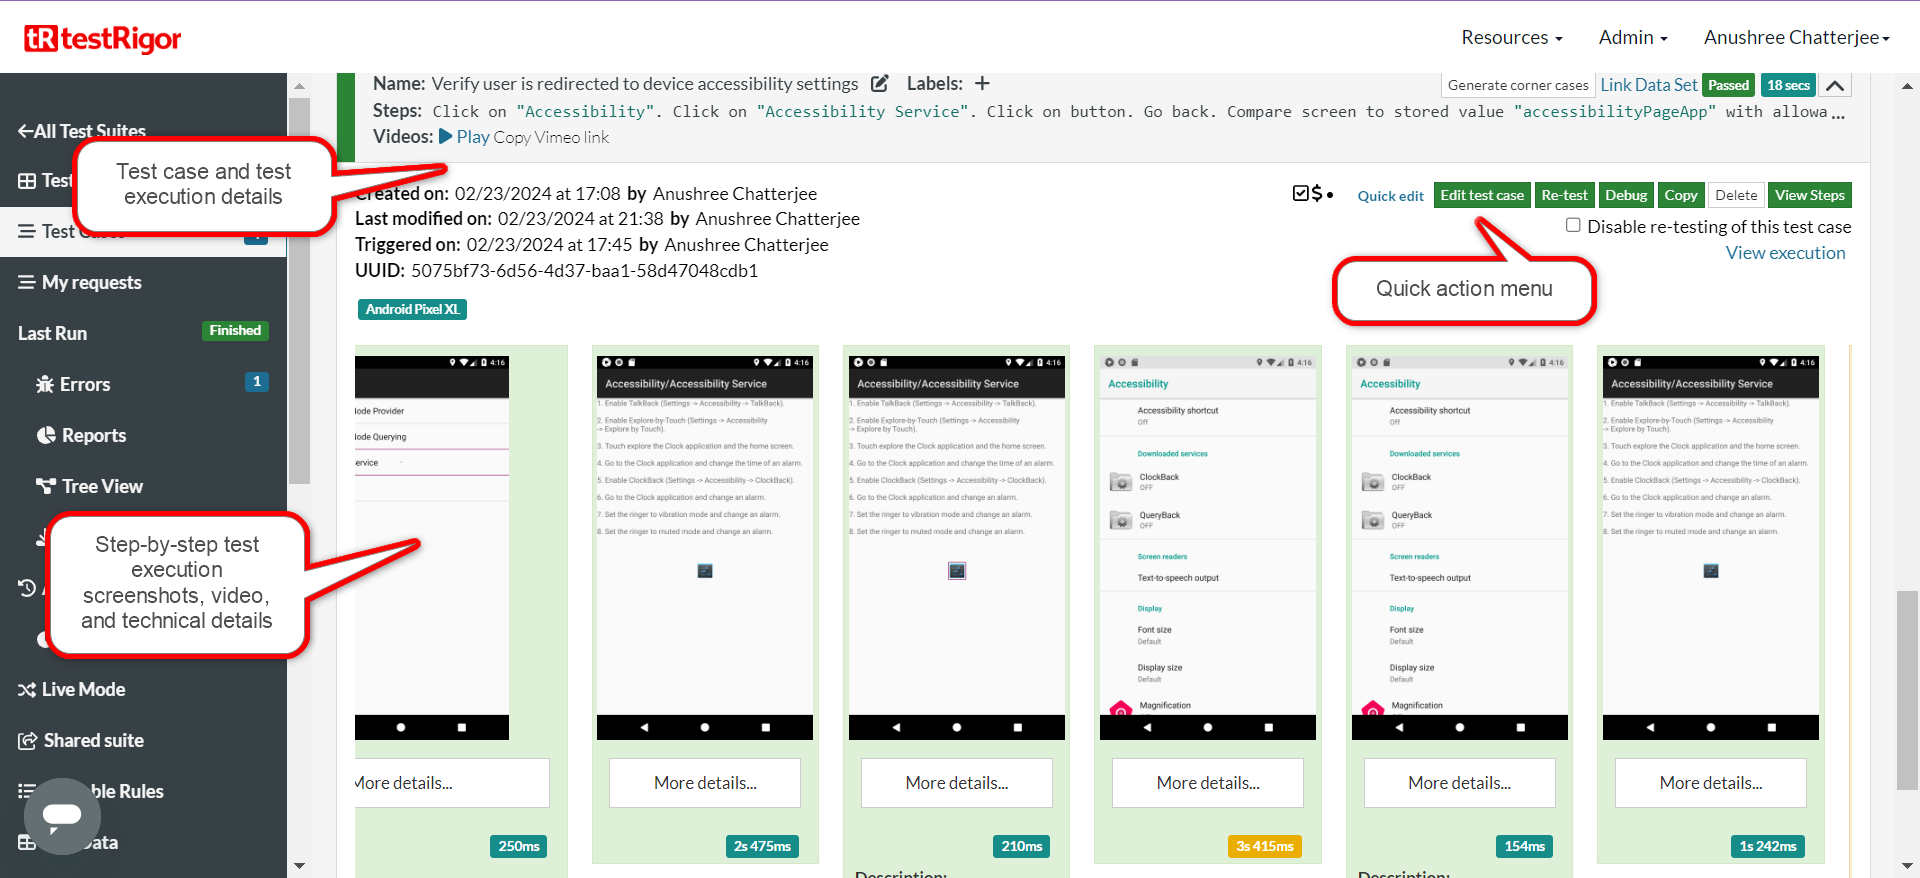
Task: Click the edit pencil icon beside test name
Action: click(880, 84)
